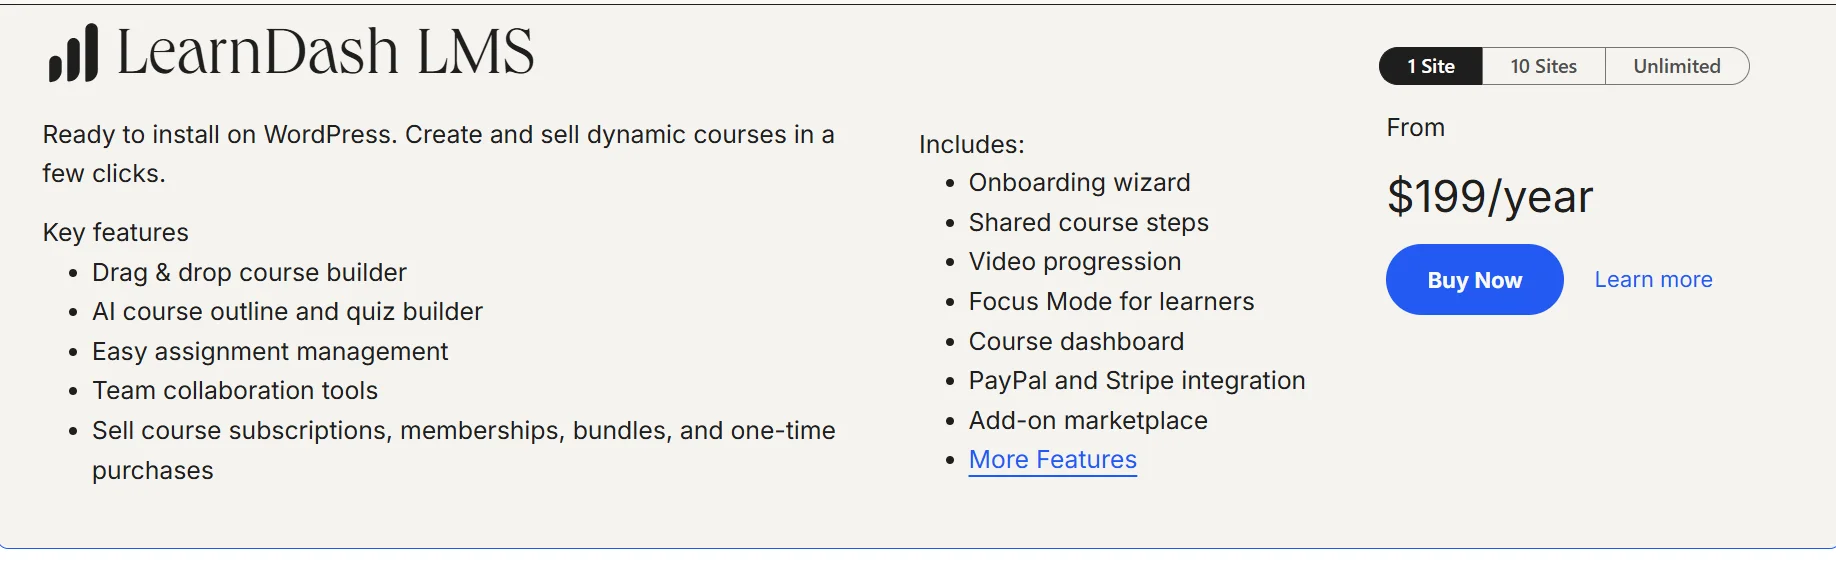The height and width of the screenshot is (578, 1836).
Task: Select the 1 Site pricing option
Action: [x=1430, y=66]
